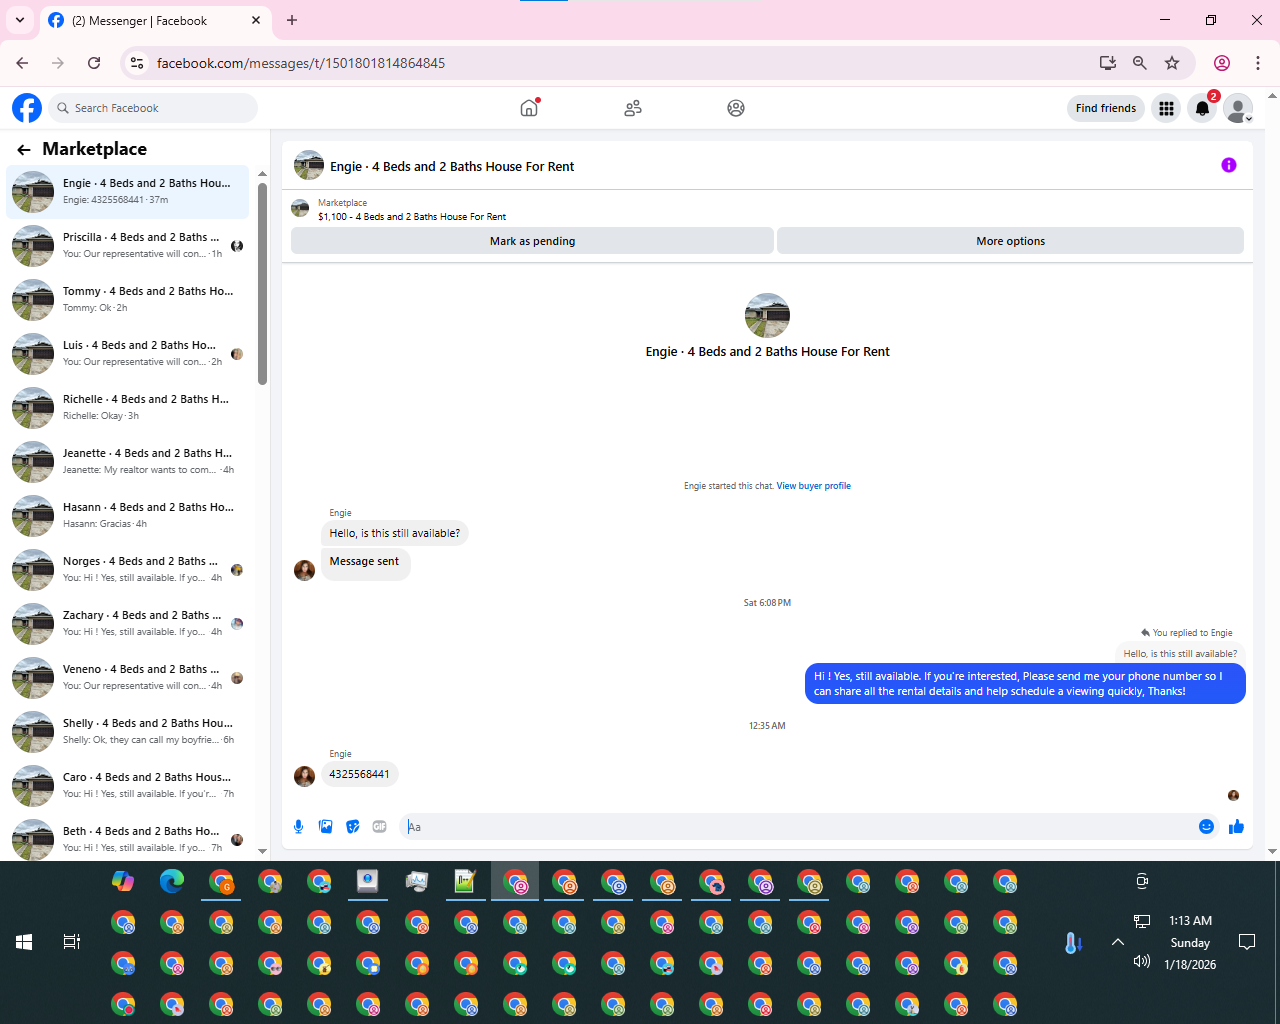1280x1024 pixels.
Task: Open the Priscilla conversation
Action: (128, 246)
